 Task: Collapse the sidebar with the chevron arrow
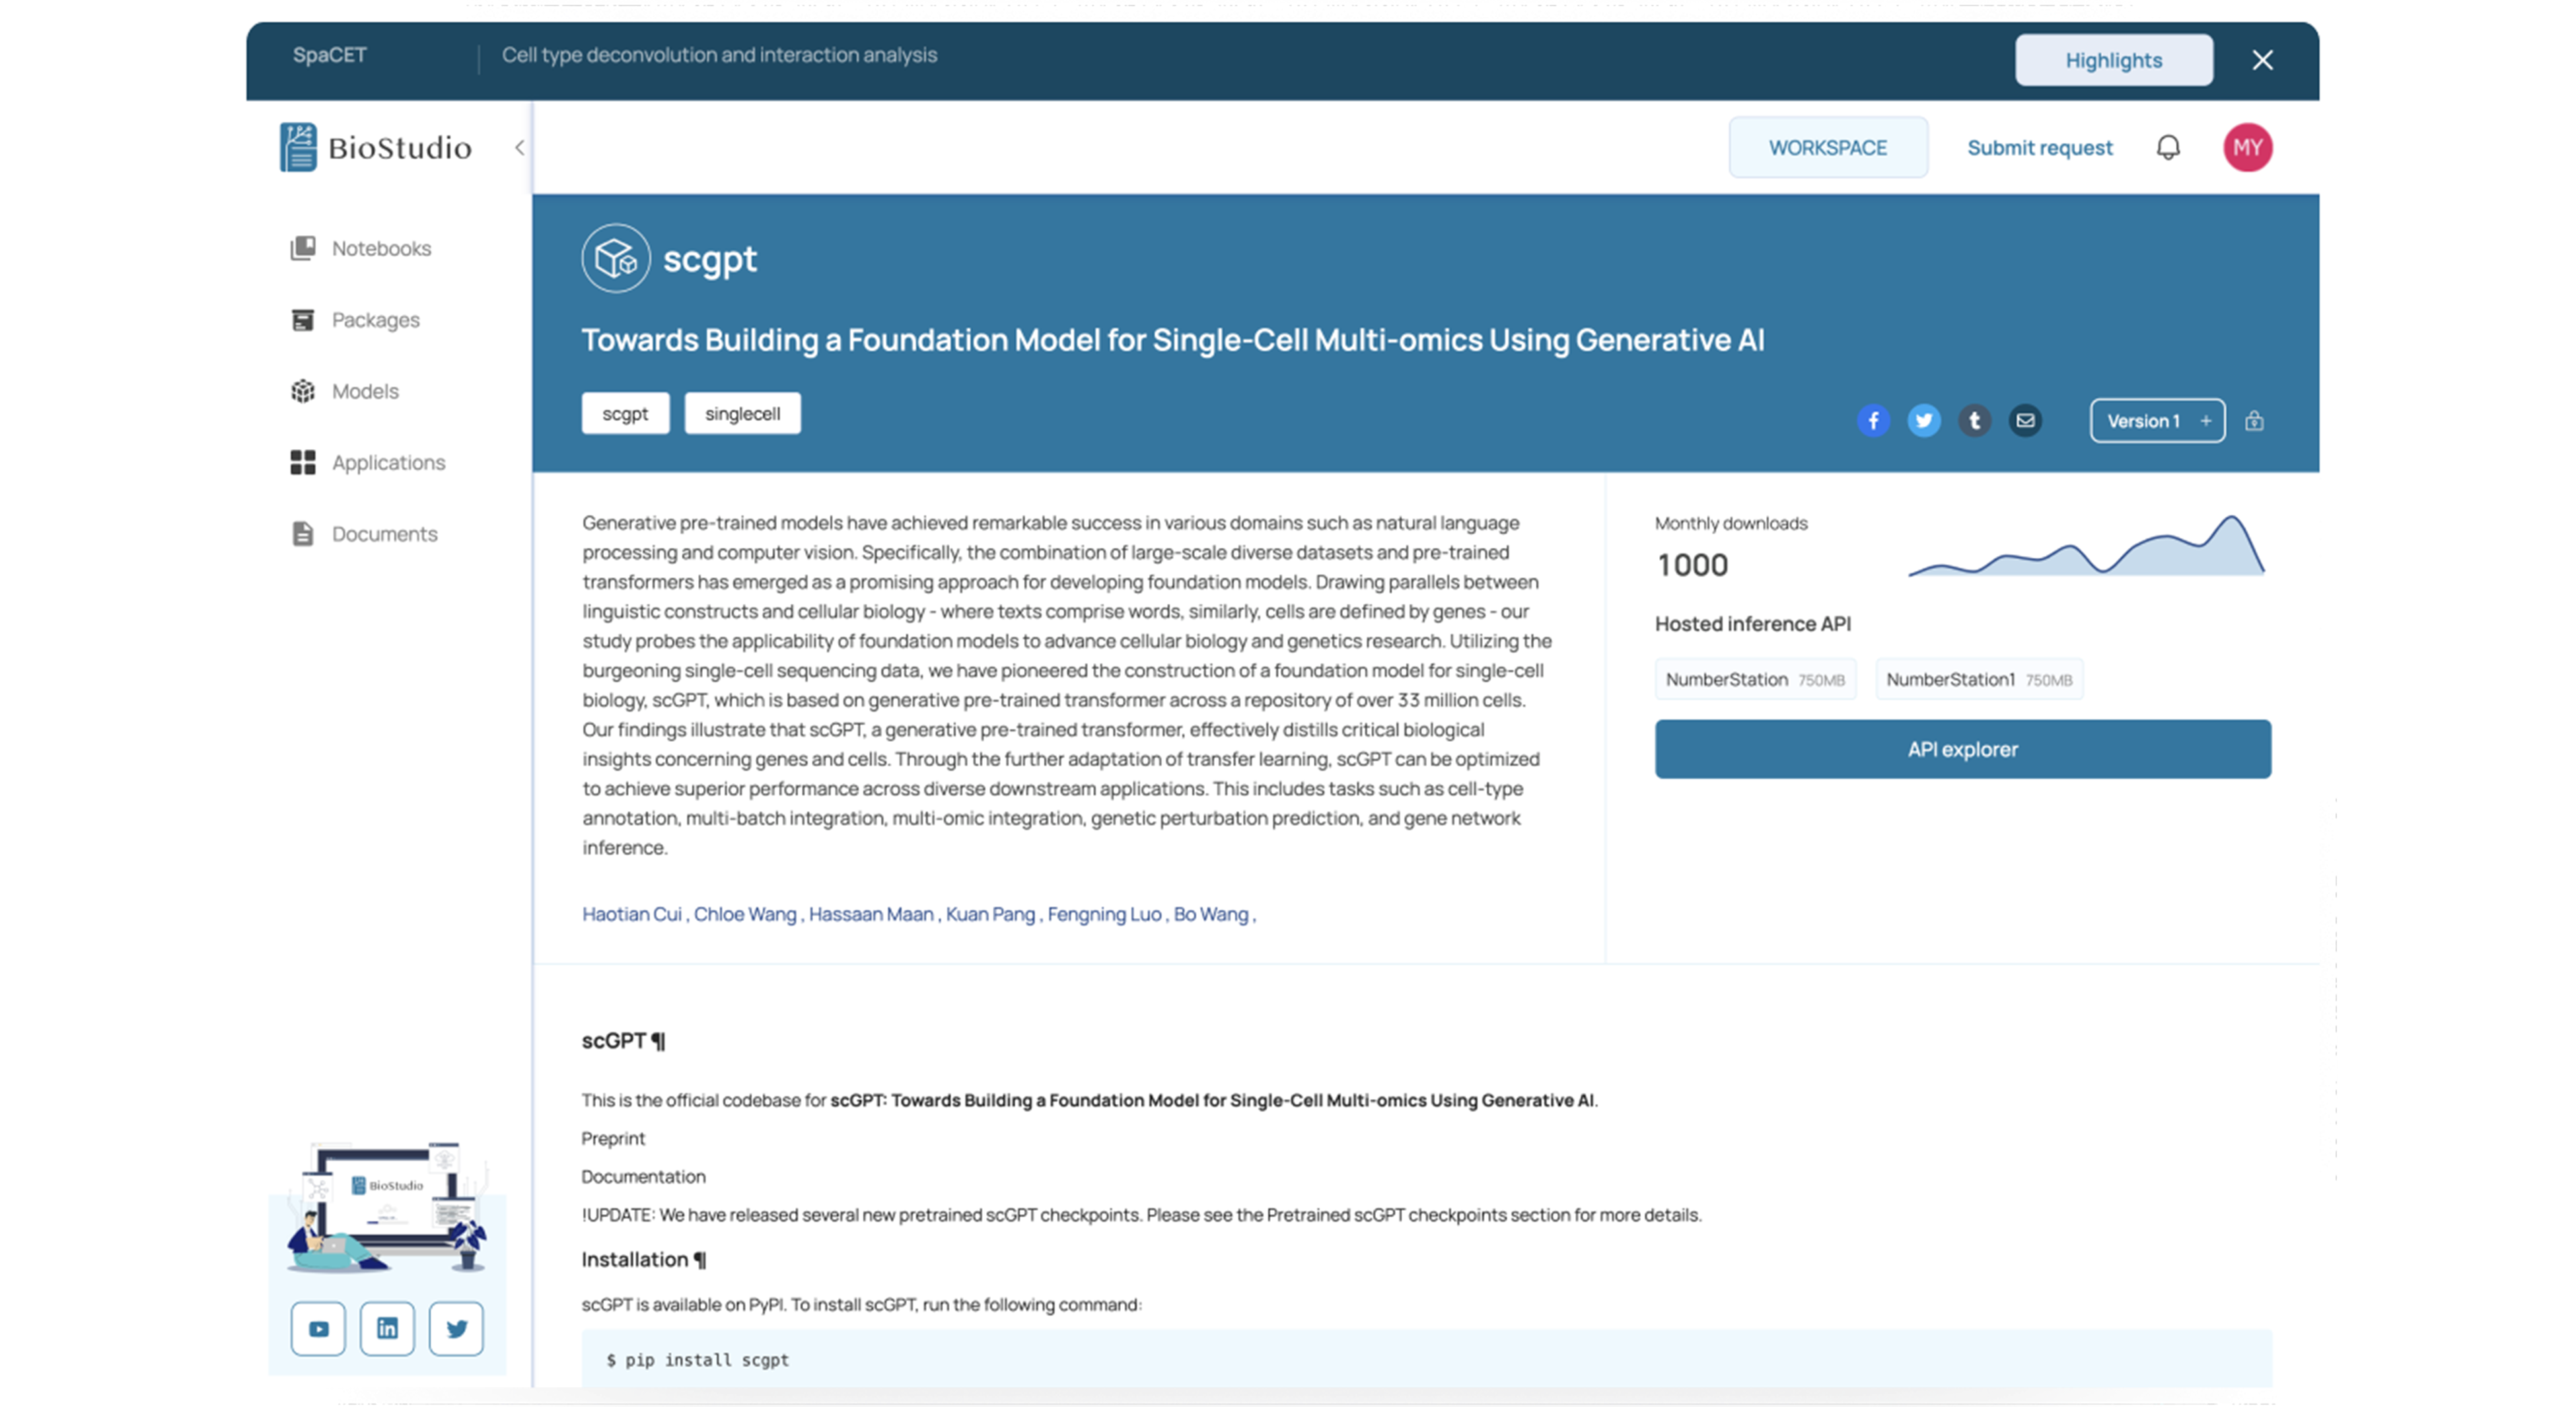point(519,148)
